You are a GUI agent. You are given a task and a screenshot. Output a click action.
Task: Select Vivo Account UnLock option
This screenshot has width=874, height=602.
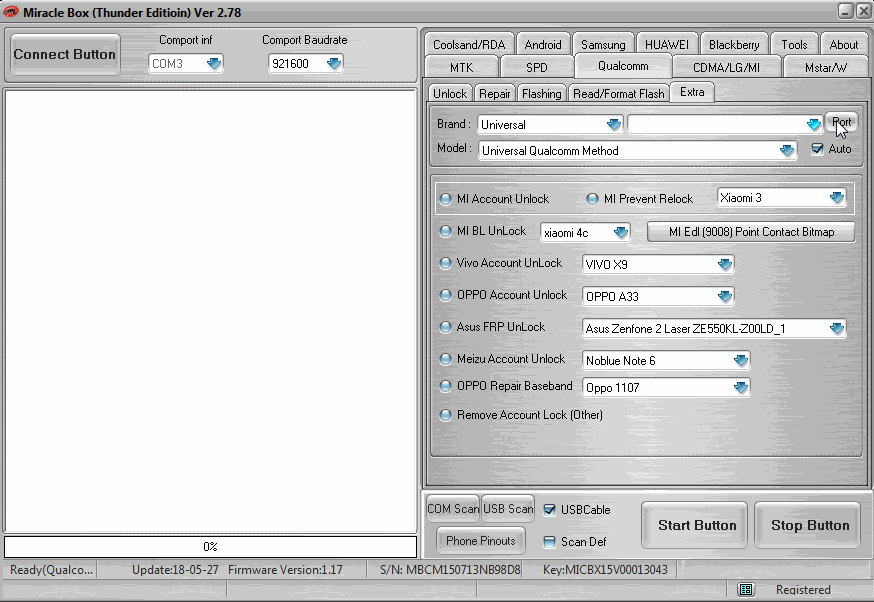[445, 263]
